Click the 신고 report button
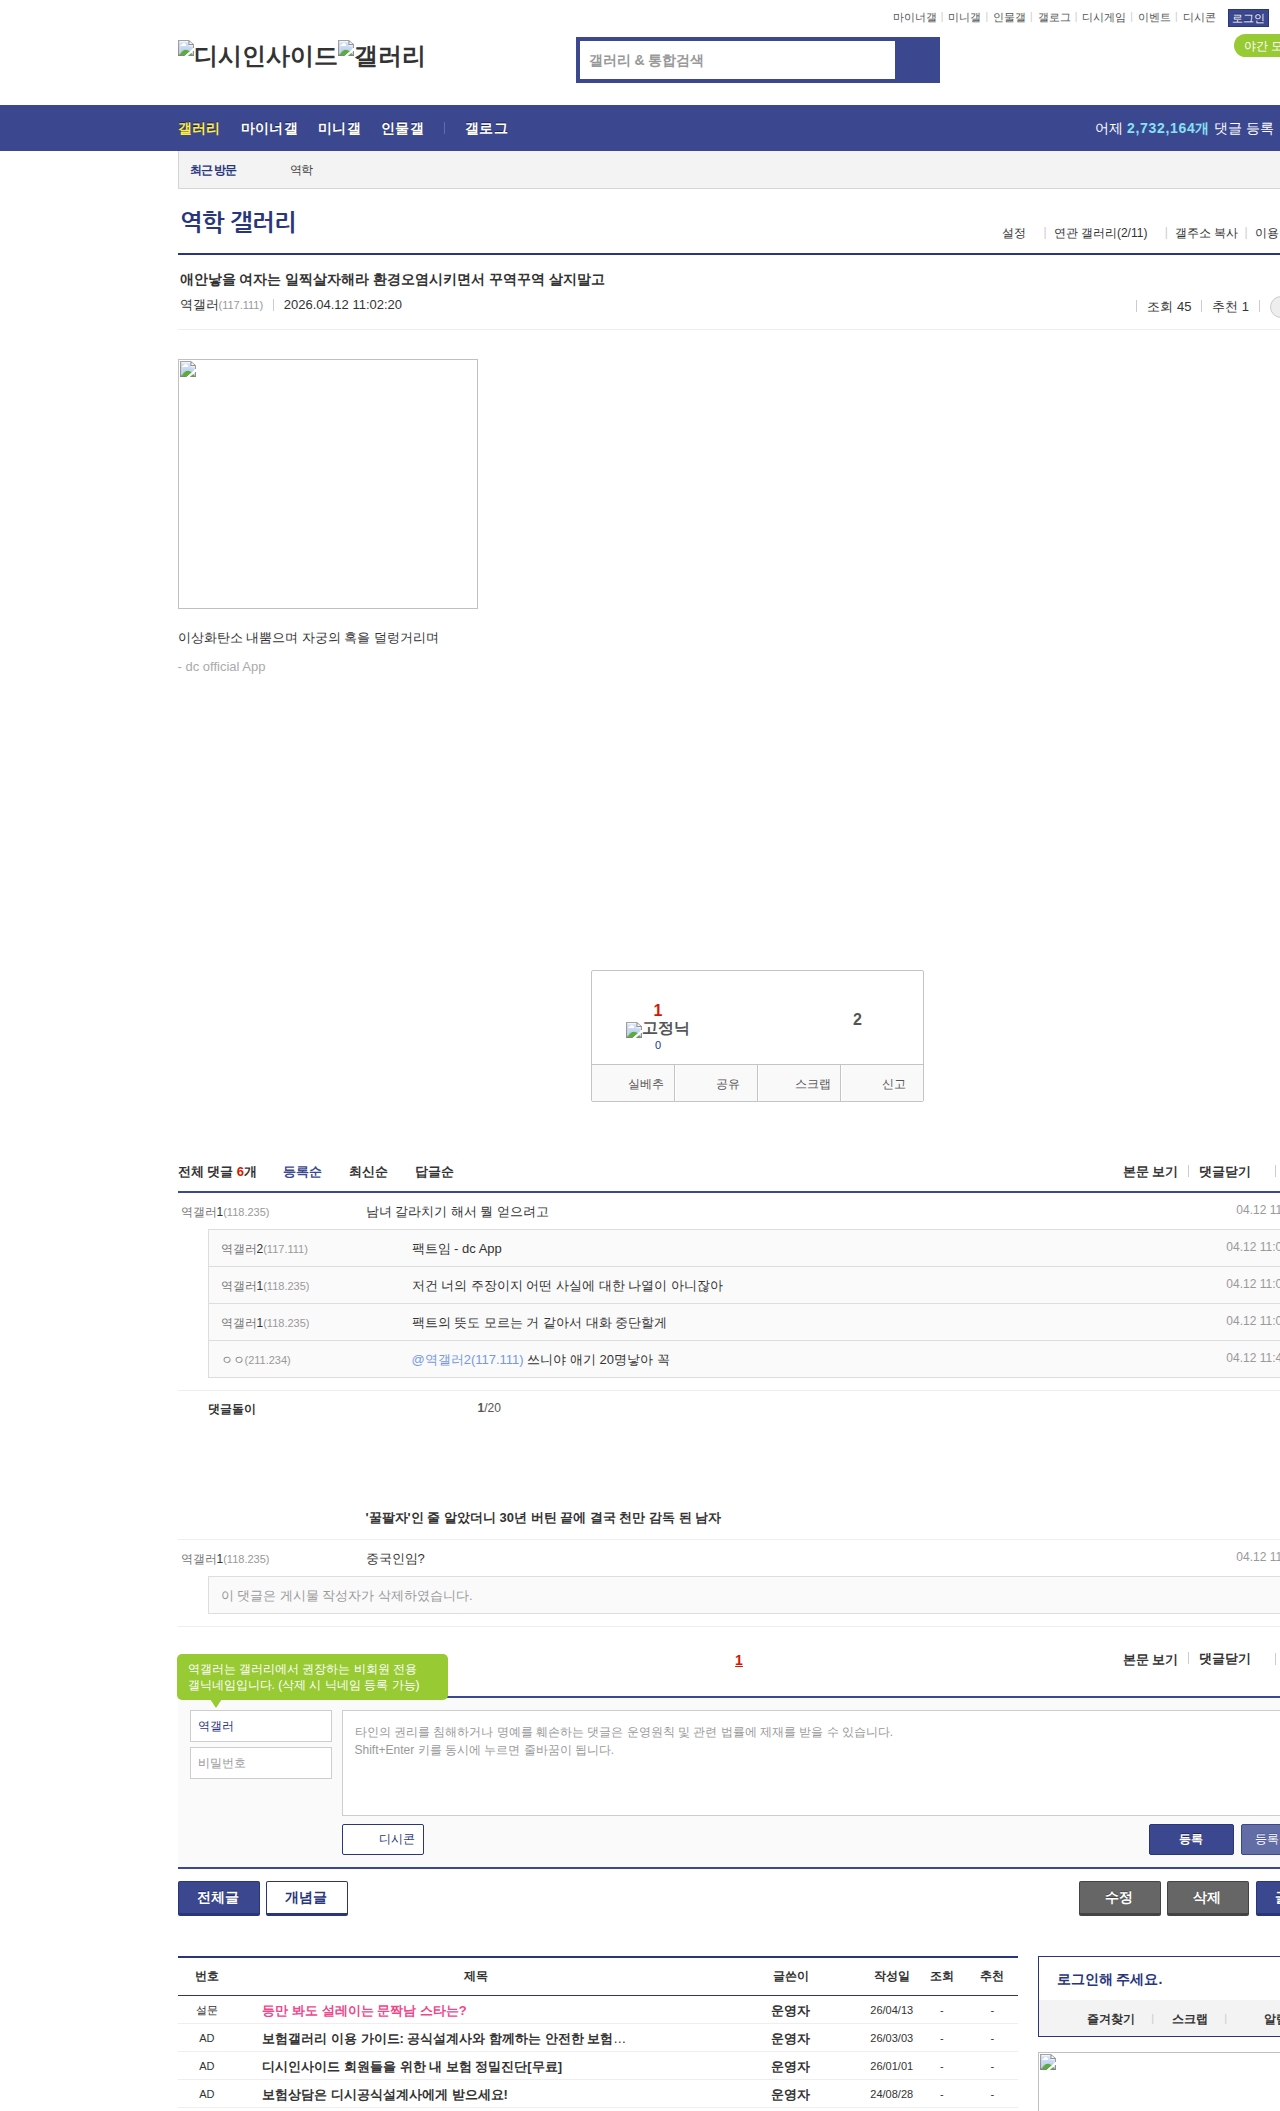 pos(882,1084)
